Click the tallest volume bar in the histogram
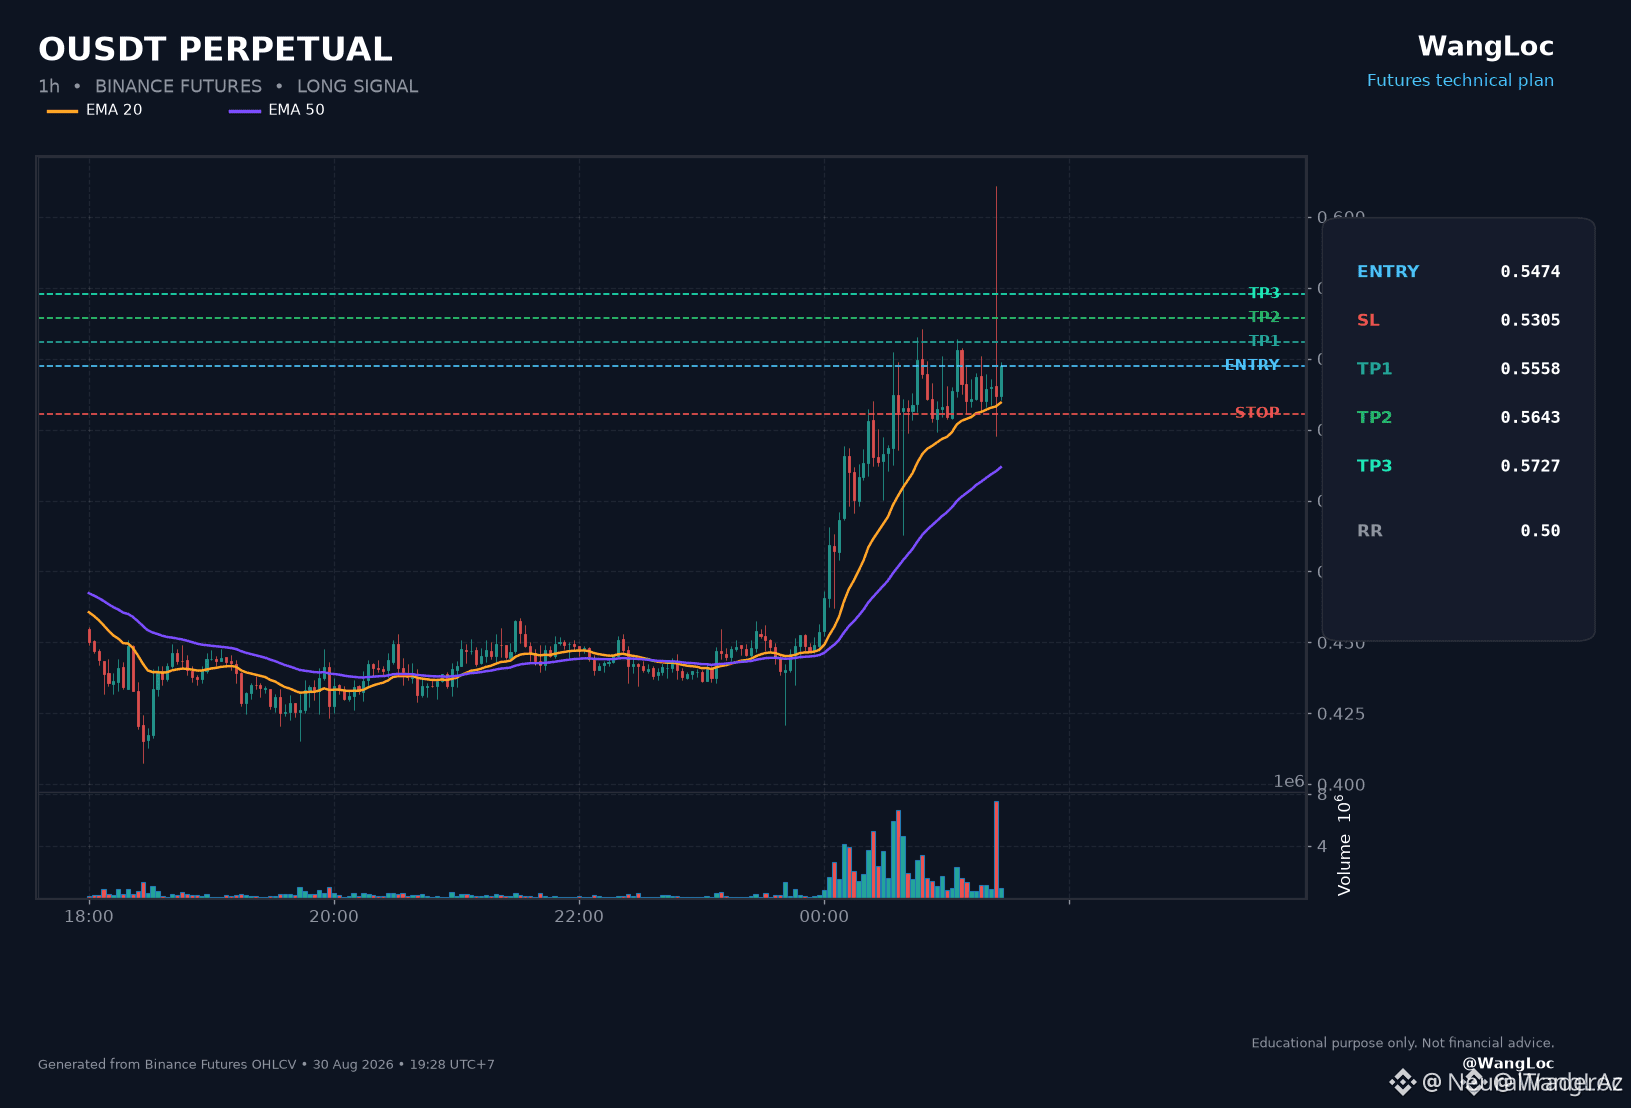This screenshot has width=1631, height=1108. 996,849
